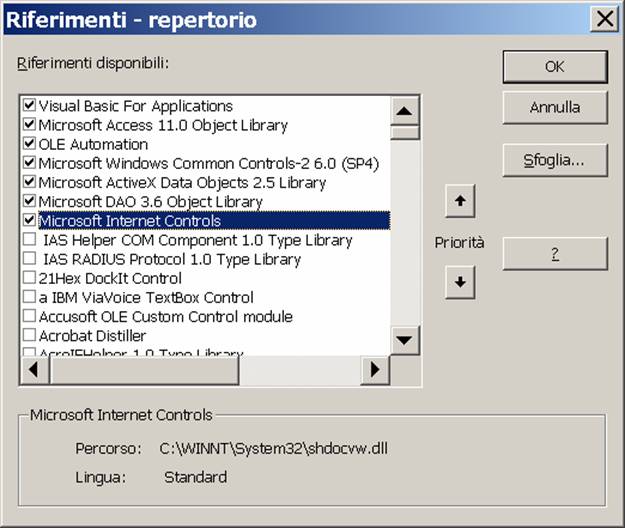
Task: Uncheck Visual Basic For Applications reference
Action: coord(29,106)
